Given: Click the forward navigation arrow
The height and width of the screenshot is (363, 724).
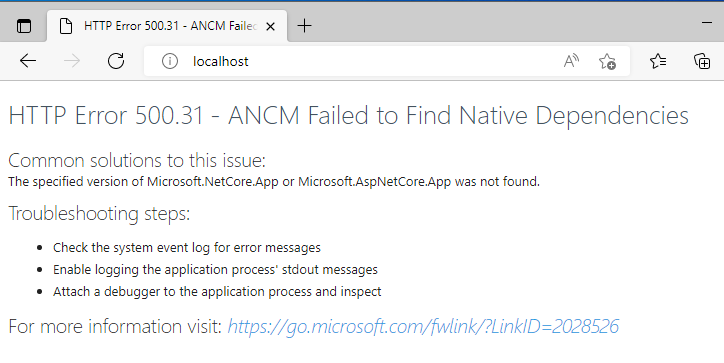Looking at the screenshot, I should (72, 61).
